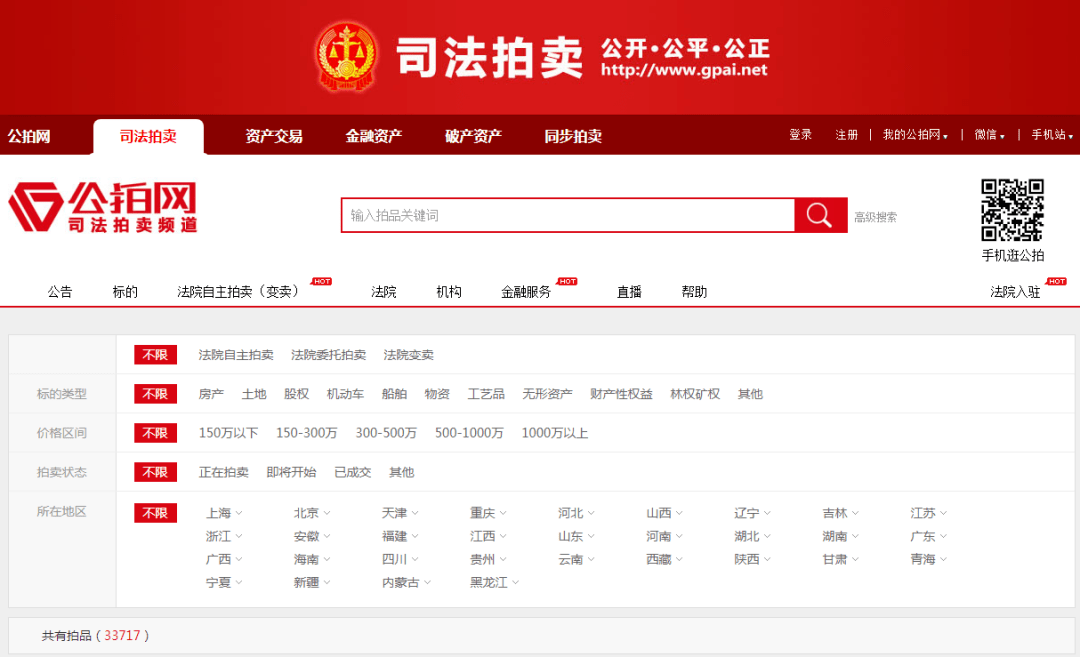
Task: Expand the 手机站 dropdown
Action: [1052, 135]
